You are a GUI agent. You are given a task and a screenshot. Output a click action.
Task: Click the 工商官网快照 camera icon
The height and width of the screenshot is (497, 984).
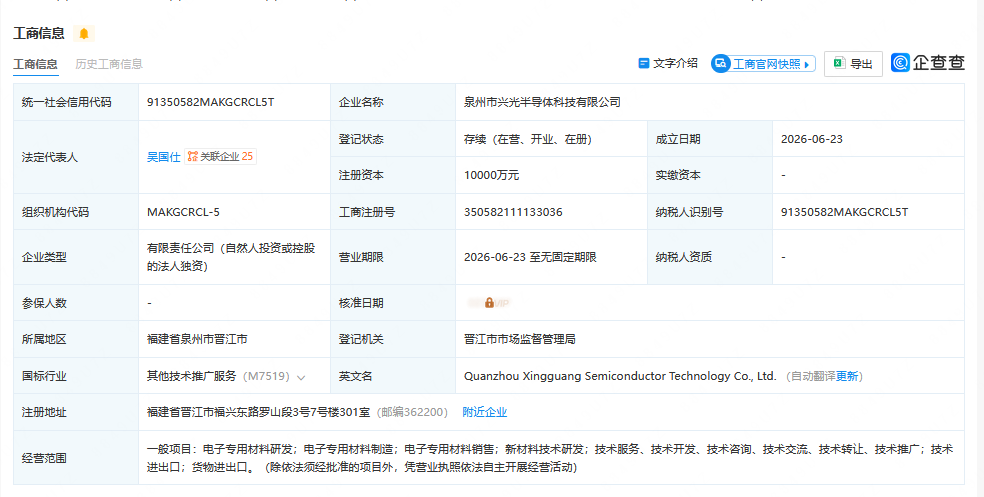tap(720, 63)
